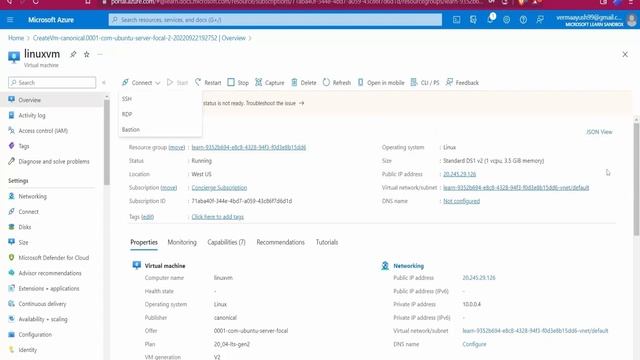The image size is (640, 360).
Task: Open the more options ellipsis next to linuxvm
Action: pos(100,54)
